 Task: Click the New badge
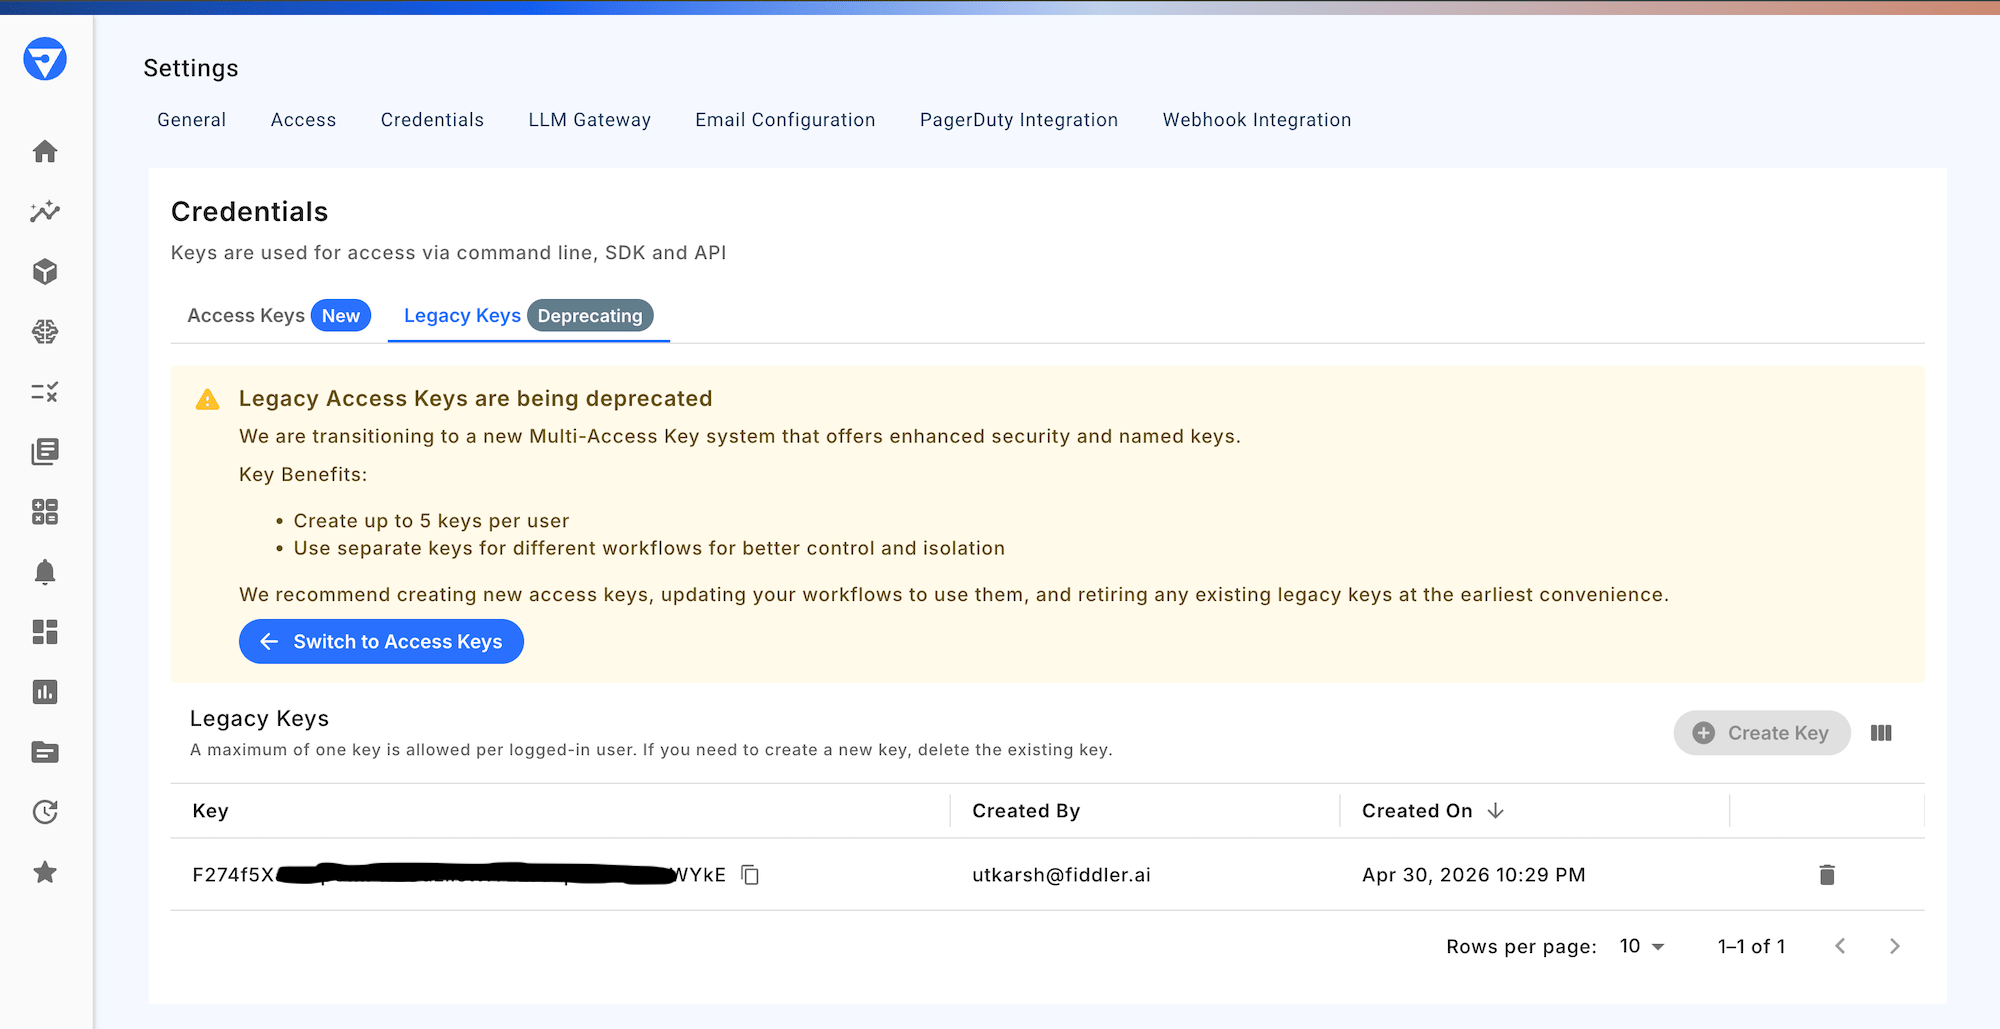341,316
